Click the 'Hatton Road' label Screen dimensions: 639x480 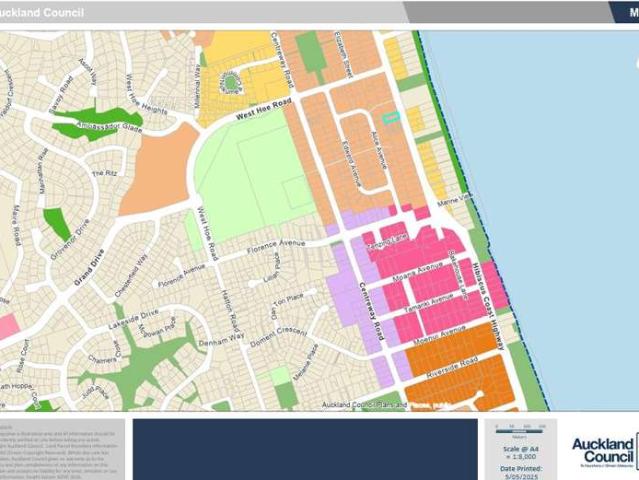pos(229,311)
